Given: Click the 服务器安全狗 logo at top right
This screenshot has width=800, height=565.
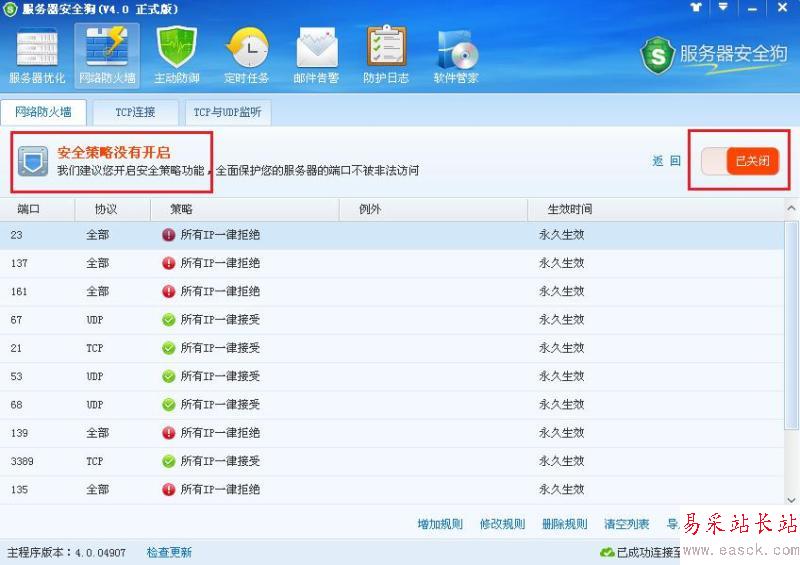Looking at the screenshot, I should pyautogui.click(x=714, y=55).
